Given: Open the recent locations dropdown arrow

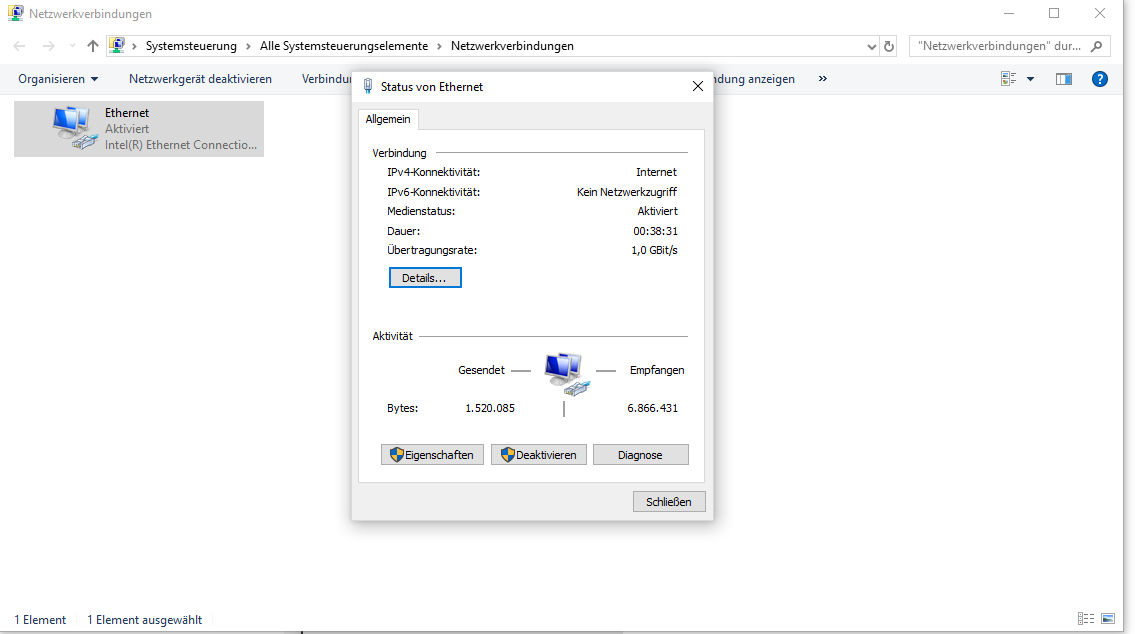Looking at the screenshot, I should 72,46.
